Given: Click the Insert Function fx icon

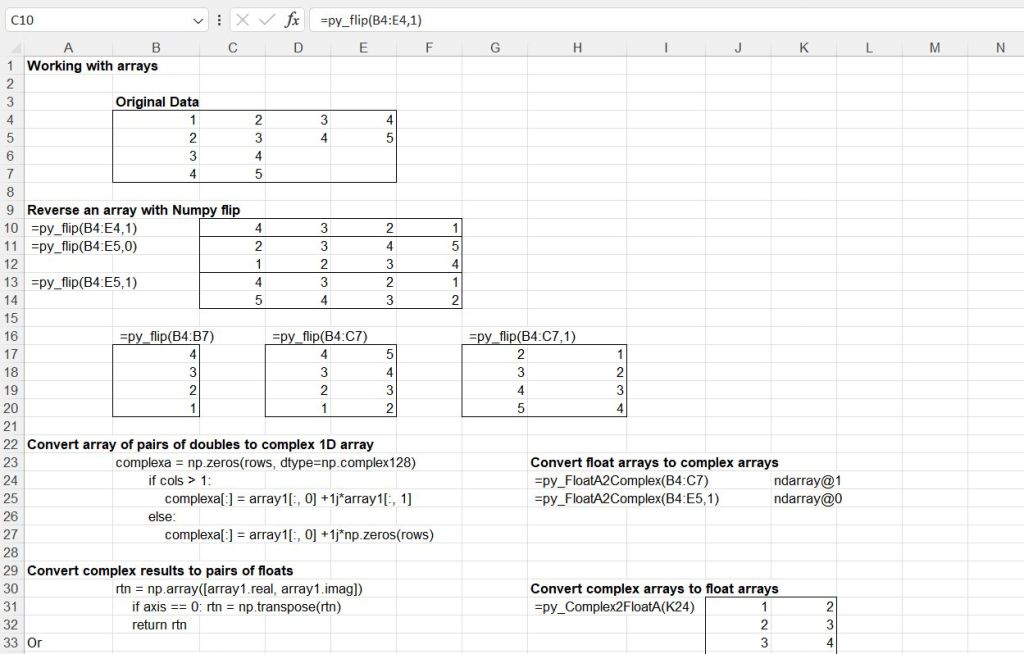Looking at the screenshot, I should (292, 20).
